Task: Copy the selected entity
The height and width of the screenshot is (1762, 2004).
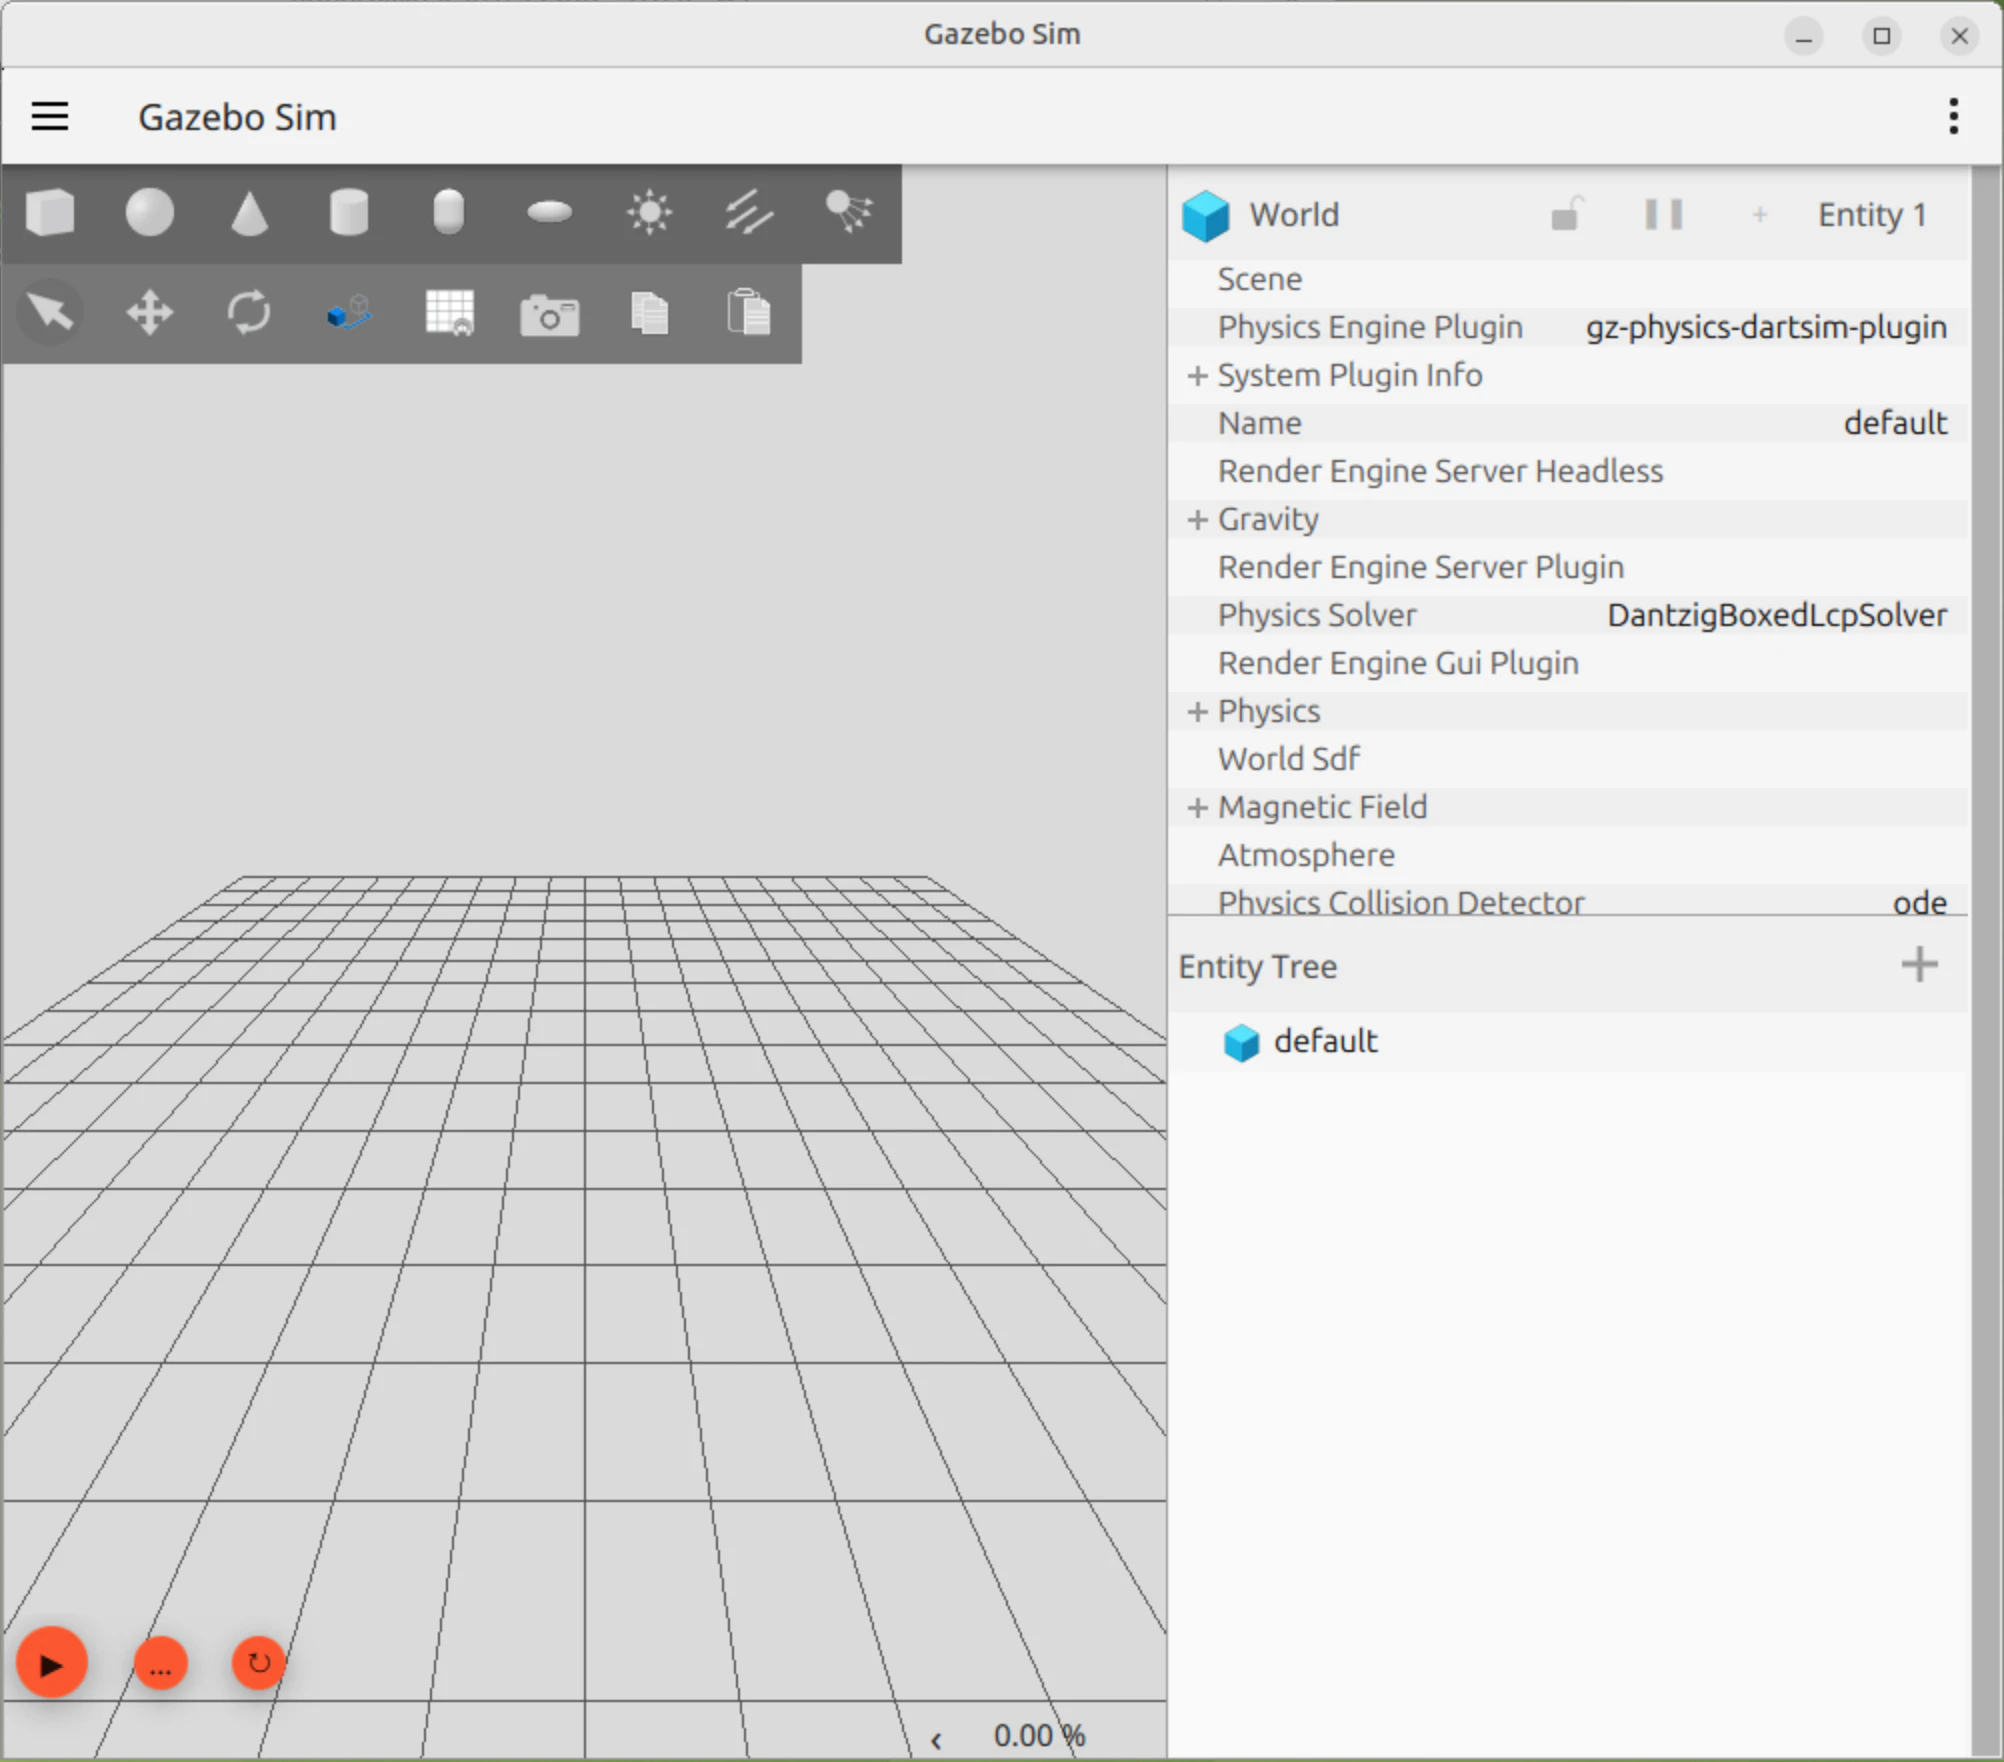Action: pos(649,313)
